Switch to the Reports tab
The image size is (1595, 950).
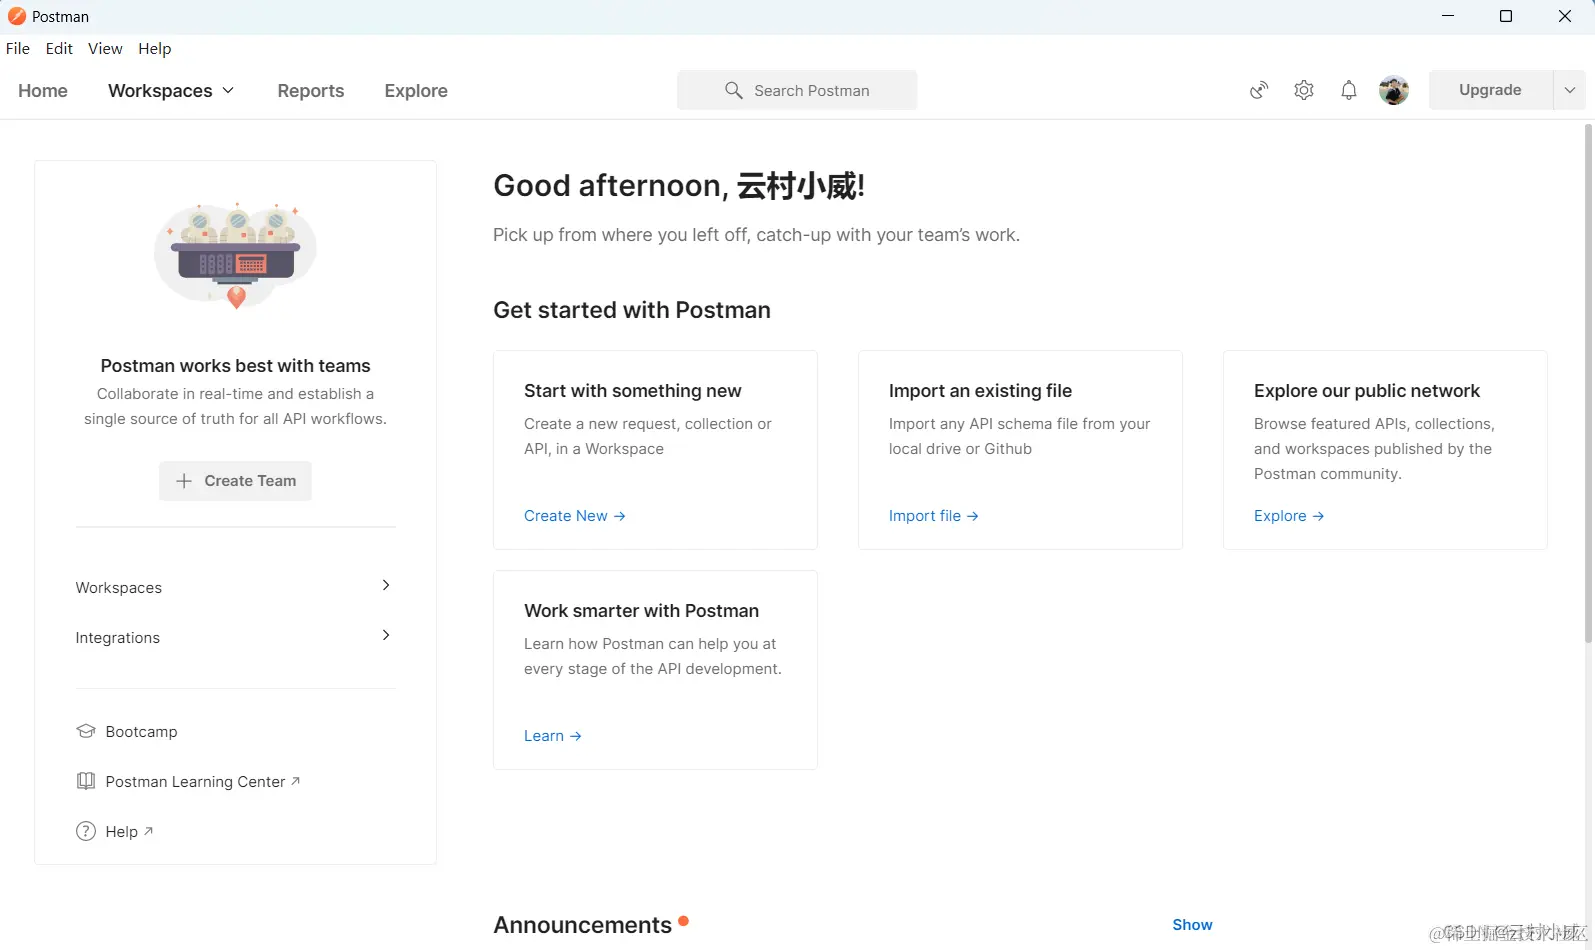click(311, 90)
